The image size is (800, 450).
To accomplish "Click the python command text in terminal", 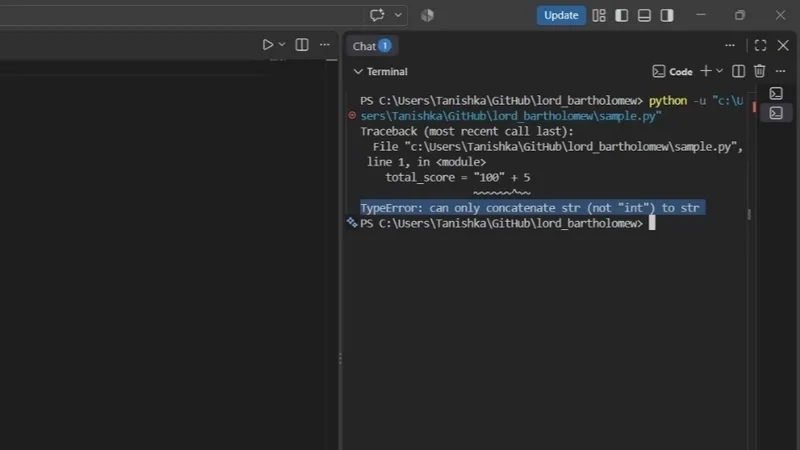I will tap(668, 101).
